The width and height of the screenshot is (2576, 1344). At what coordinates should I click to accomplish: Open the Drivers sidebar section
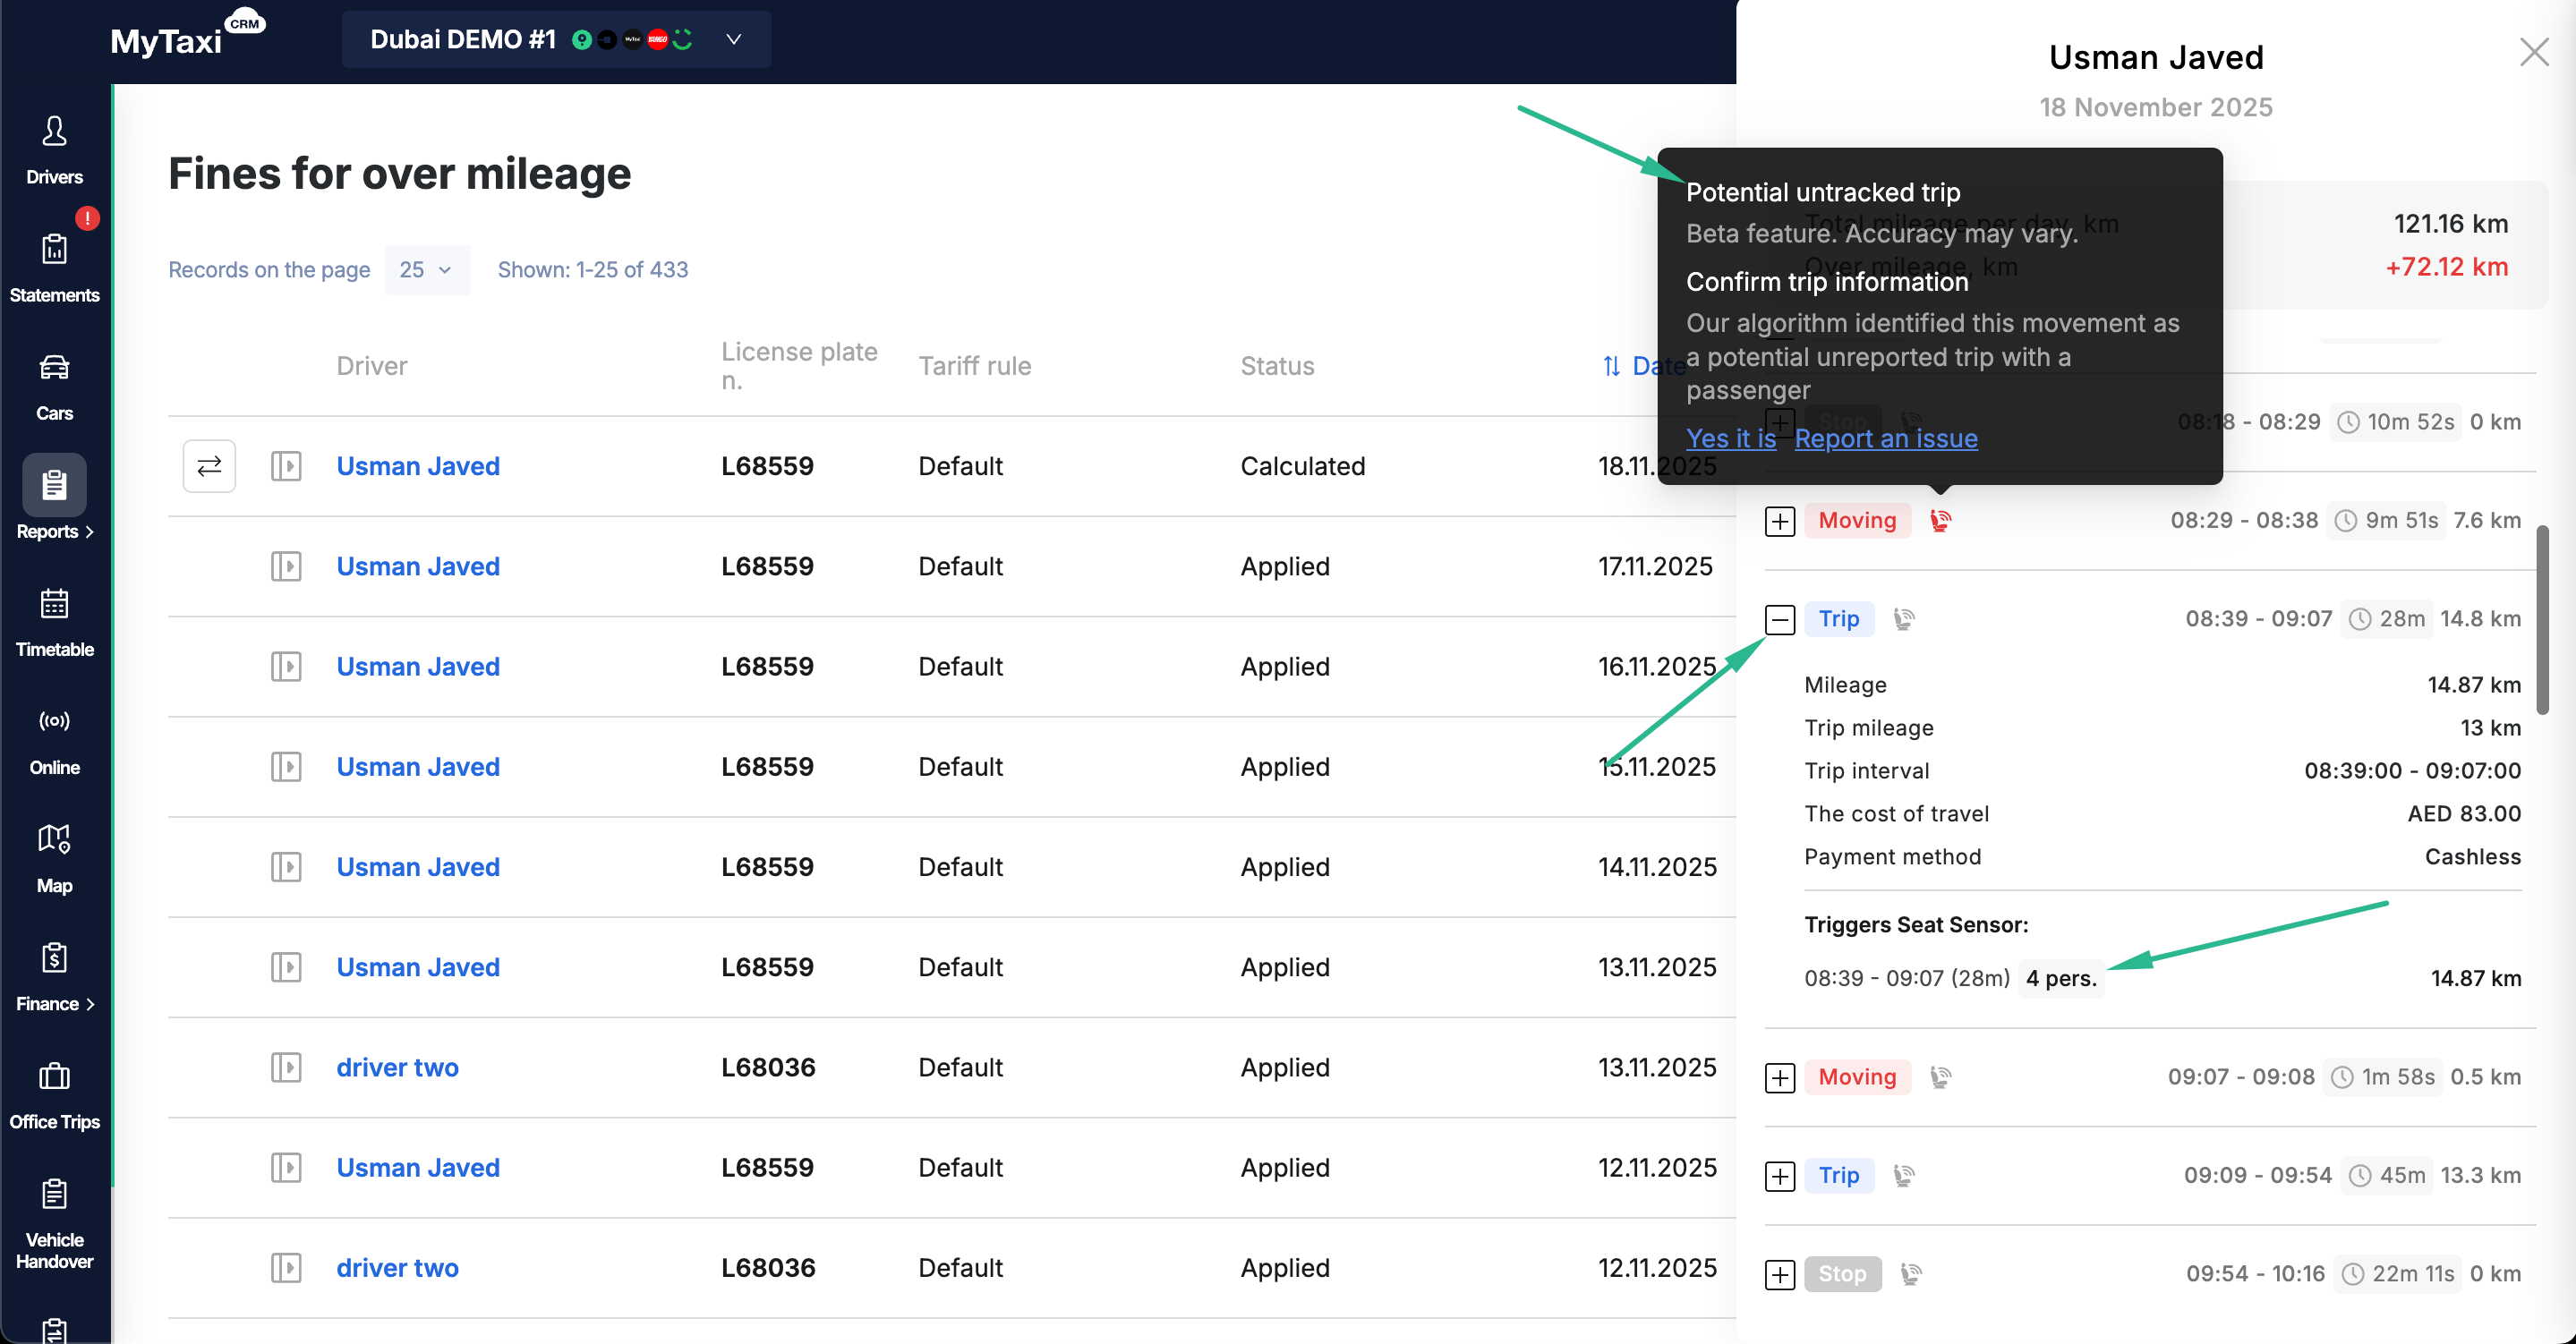(54, 151)
